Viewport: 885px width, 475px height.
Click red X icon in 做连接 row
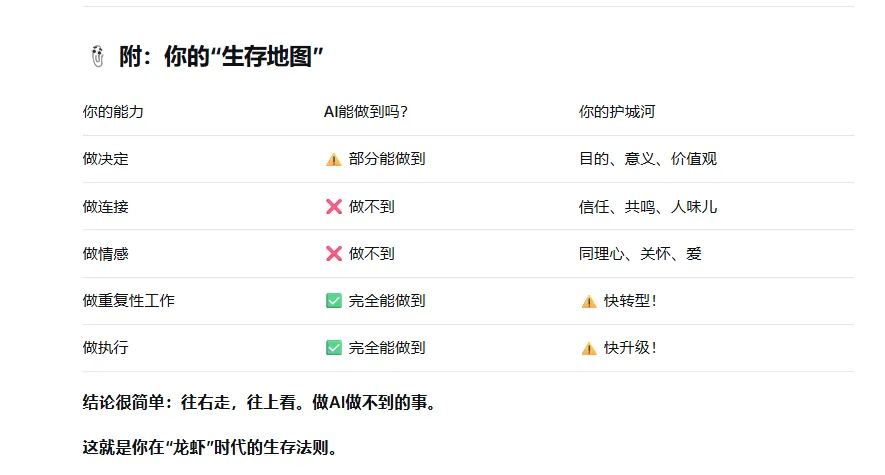(334, 206)
